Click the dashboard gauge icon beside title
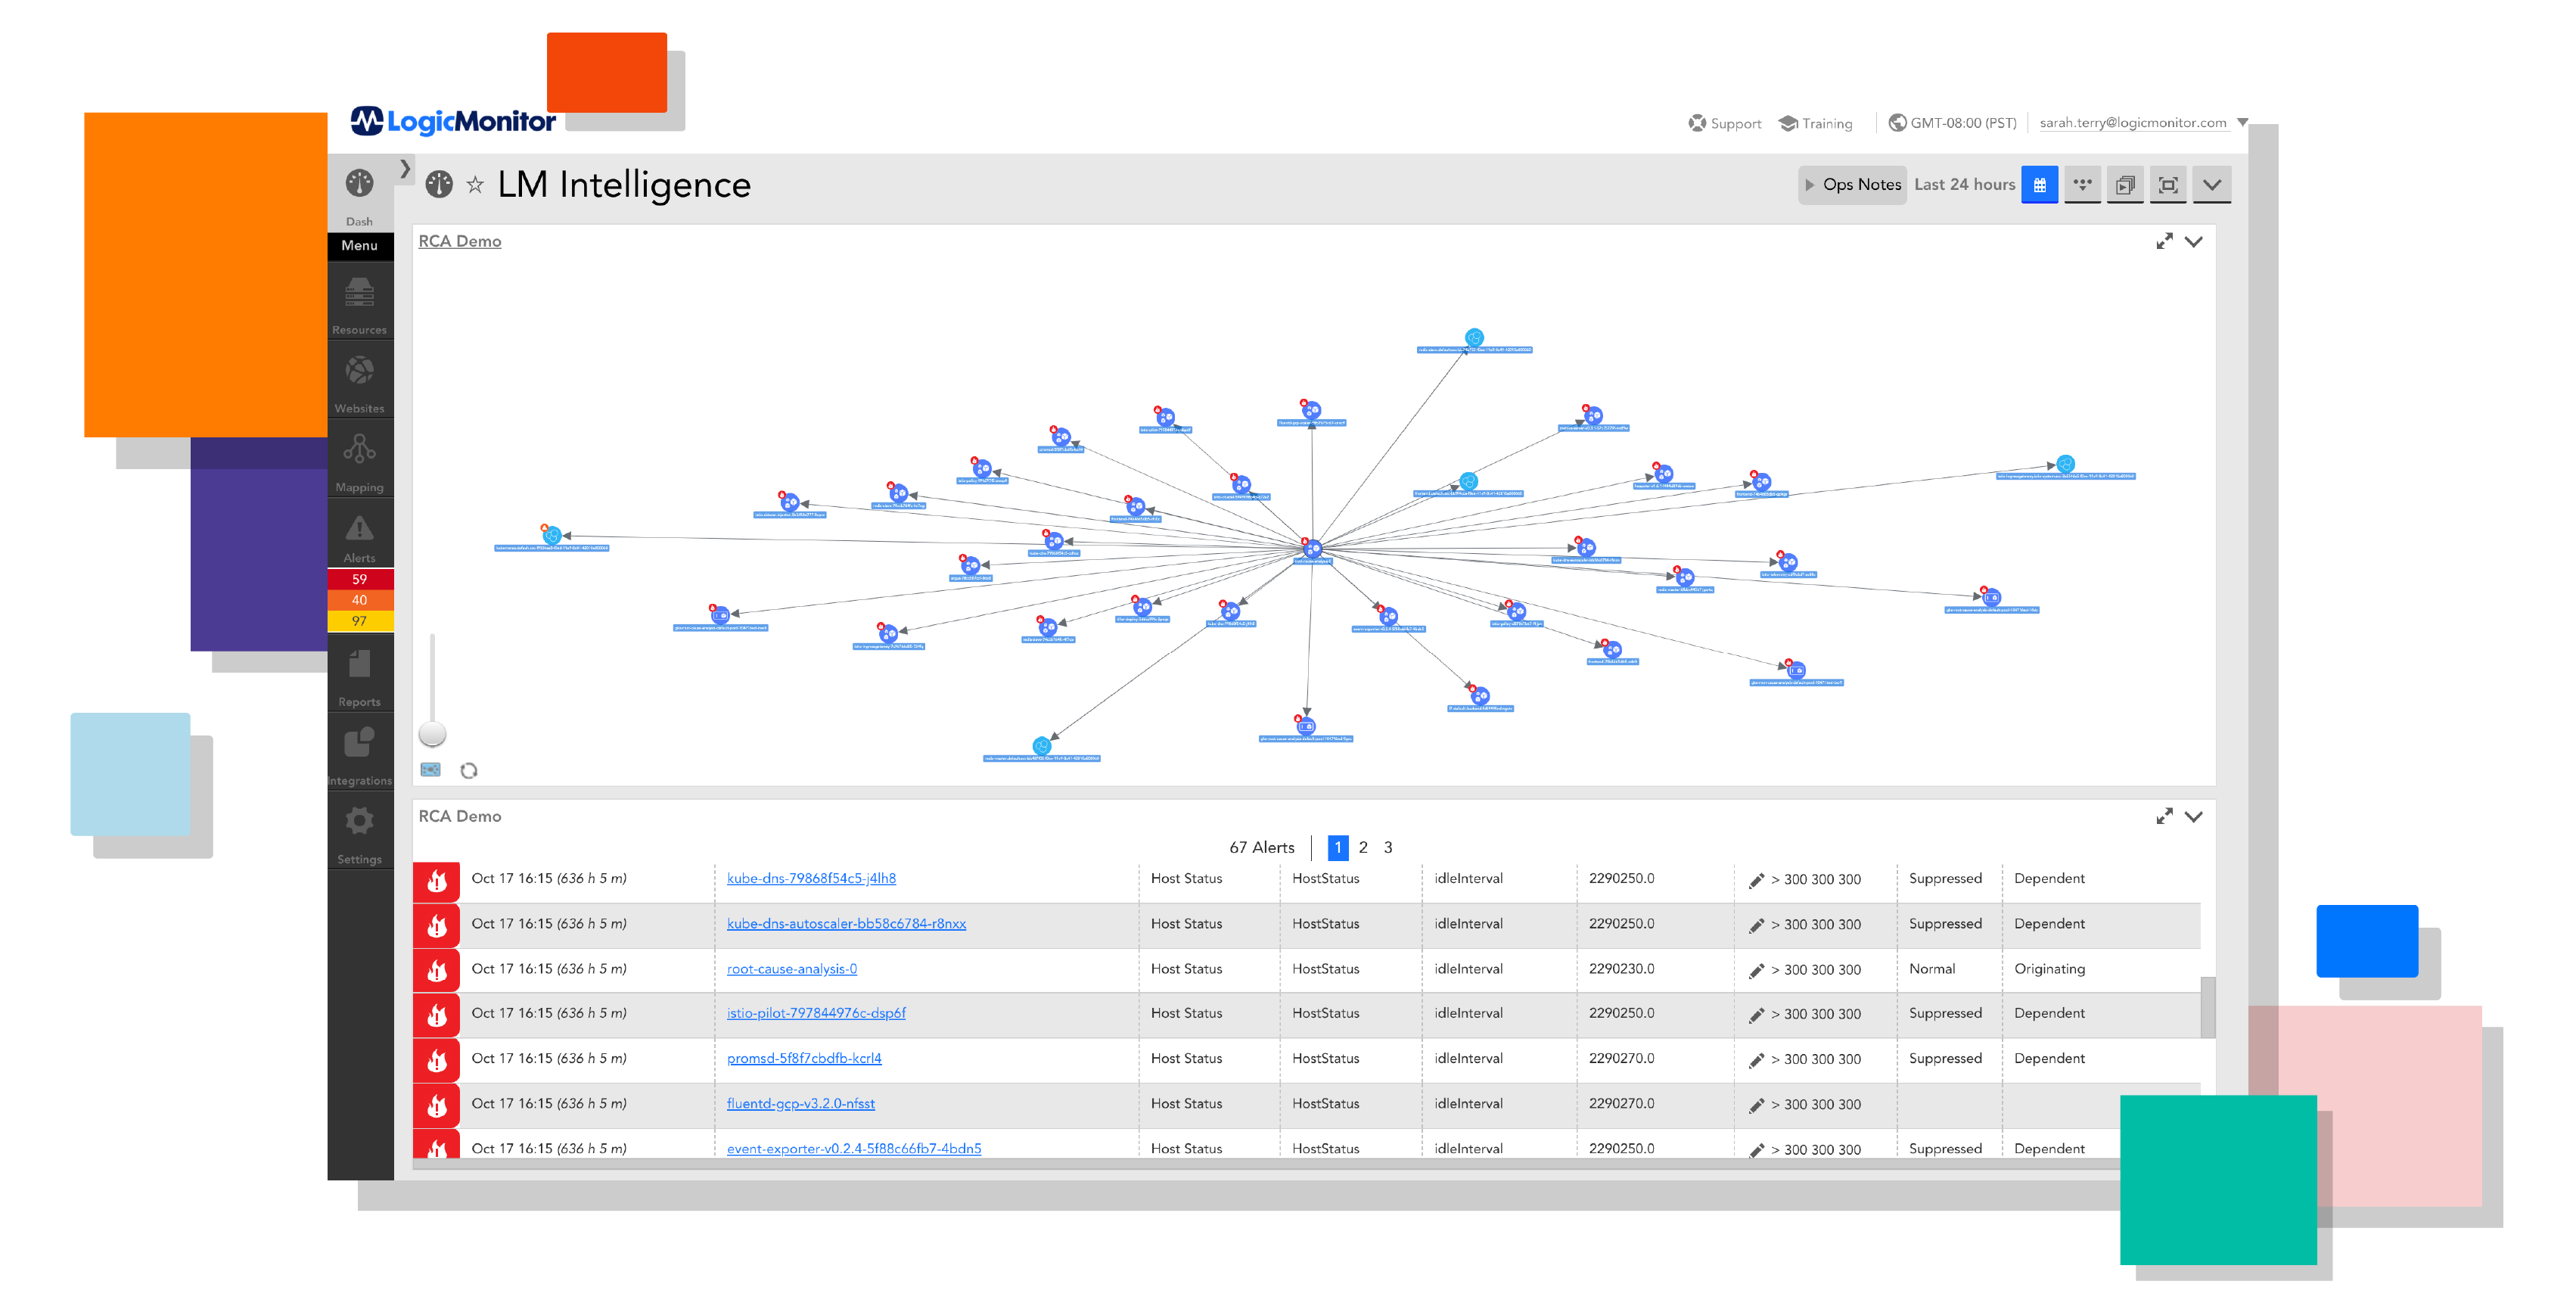Image resolution: width=2576 pixels, height=1306 pixels. click(439, 184)
